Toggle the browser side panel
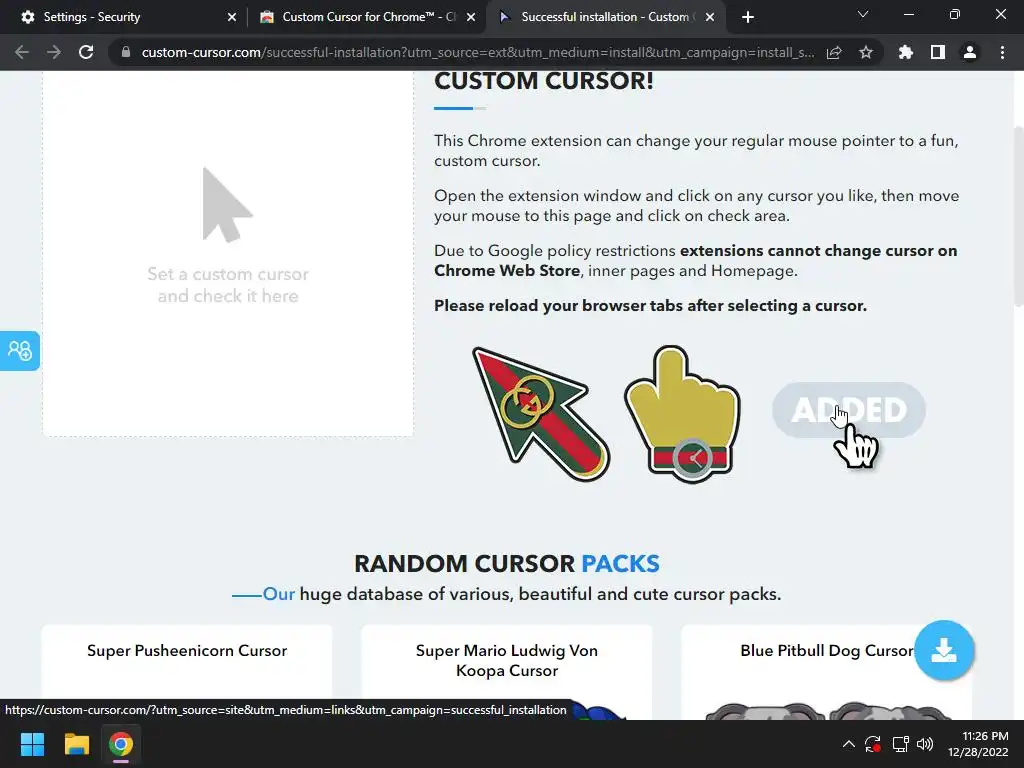Viewport: 1024px width, 768px height. 938,52
